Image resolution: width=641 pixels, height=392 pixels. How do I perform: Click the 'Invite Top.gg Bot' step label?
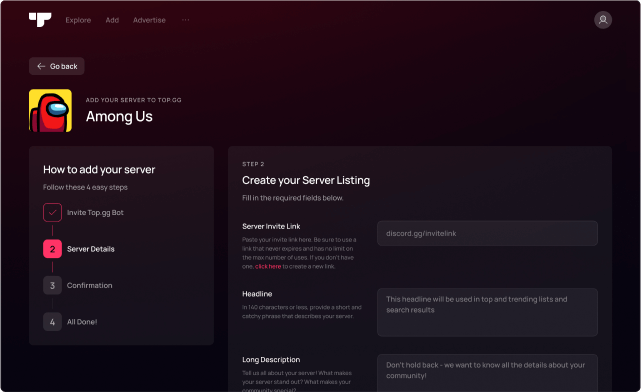95,213
